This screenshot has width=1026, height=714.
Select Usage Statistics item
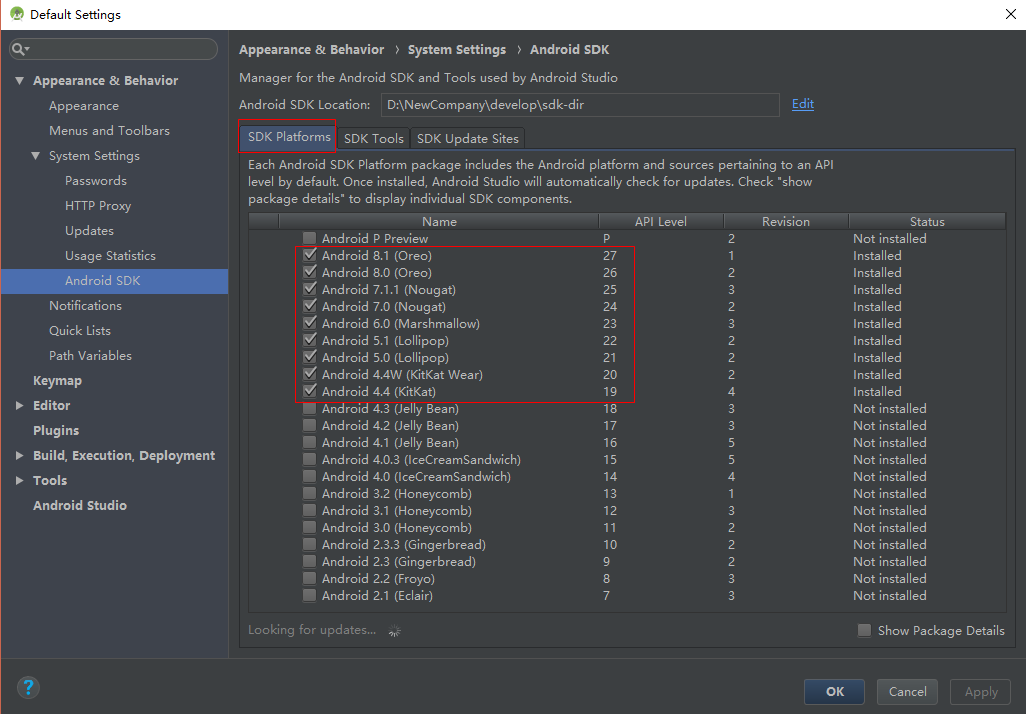[x=110, y=256]
